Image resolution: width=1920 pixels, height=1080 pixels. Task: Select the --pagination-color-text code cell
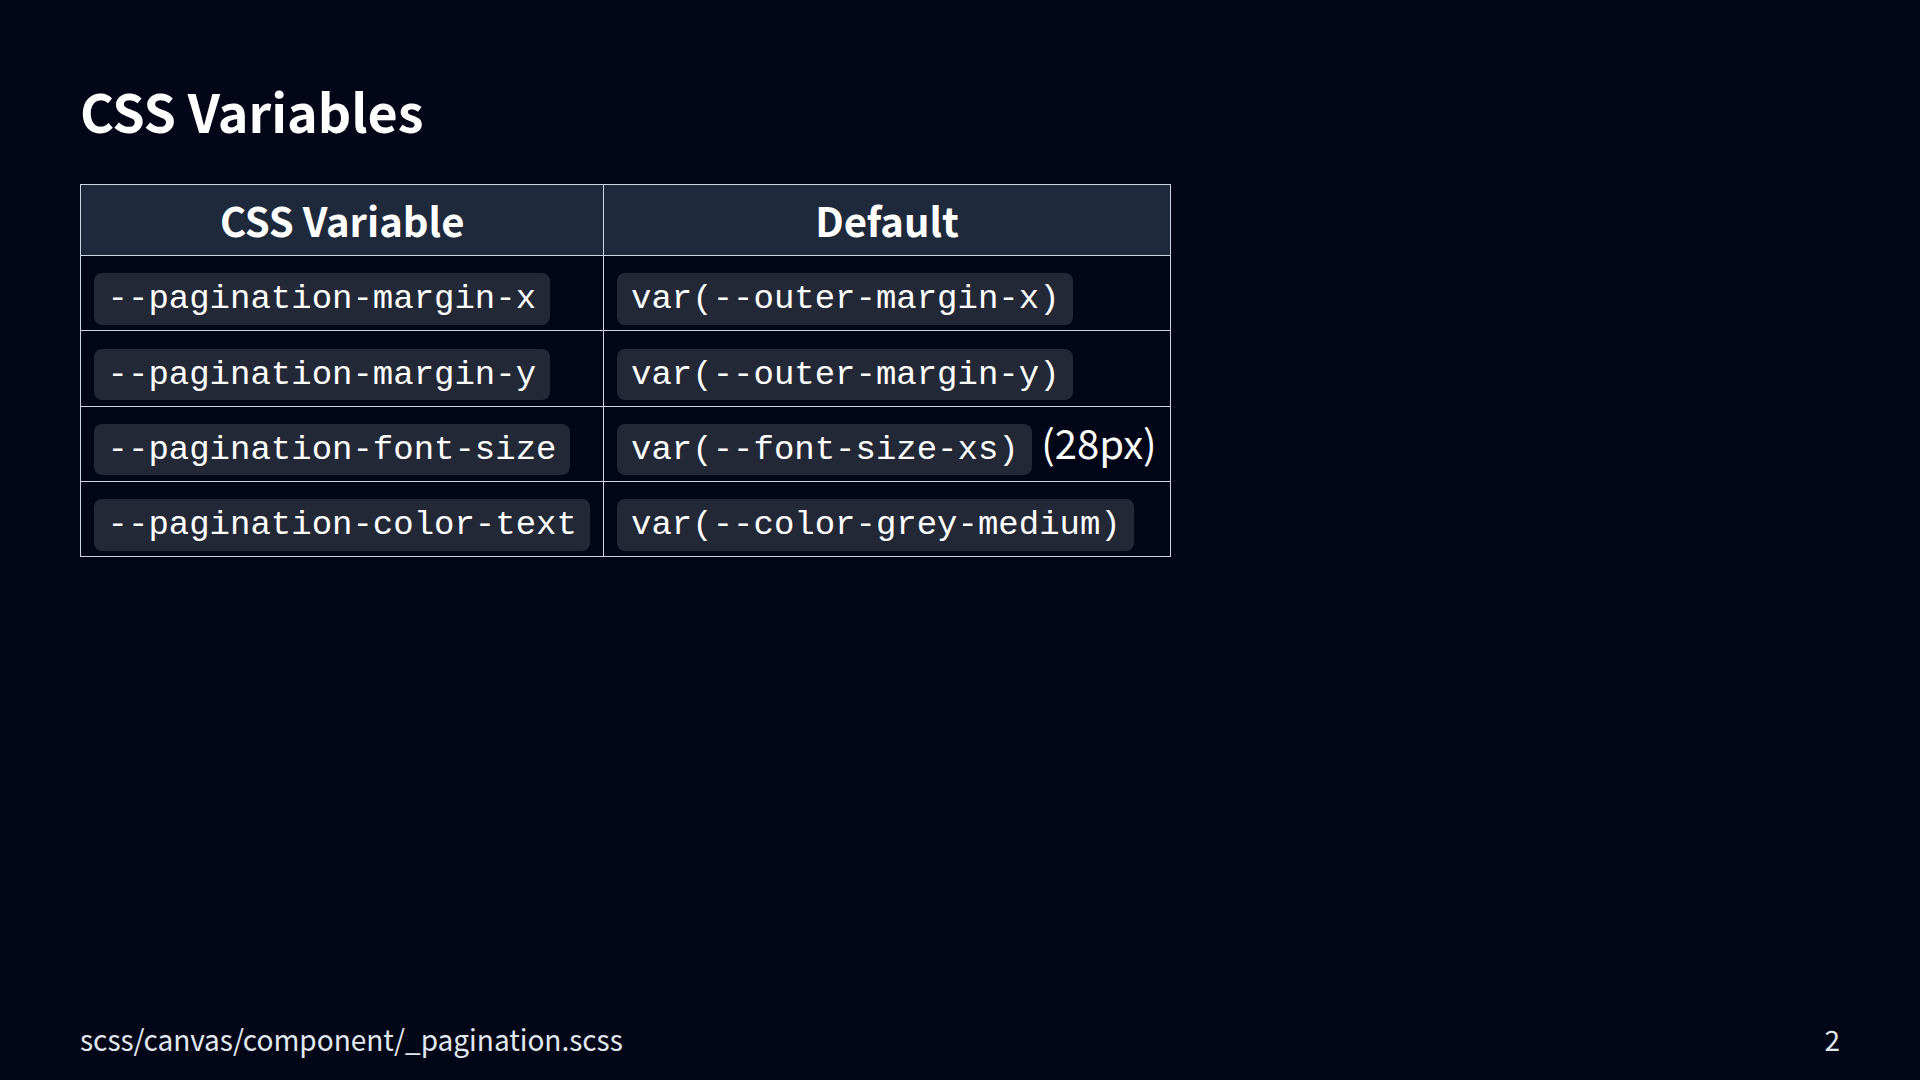click(342, 525)
